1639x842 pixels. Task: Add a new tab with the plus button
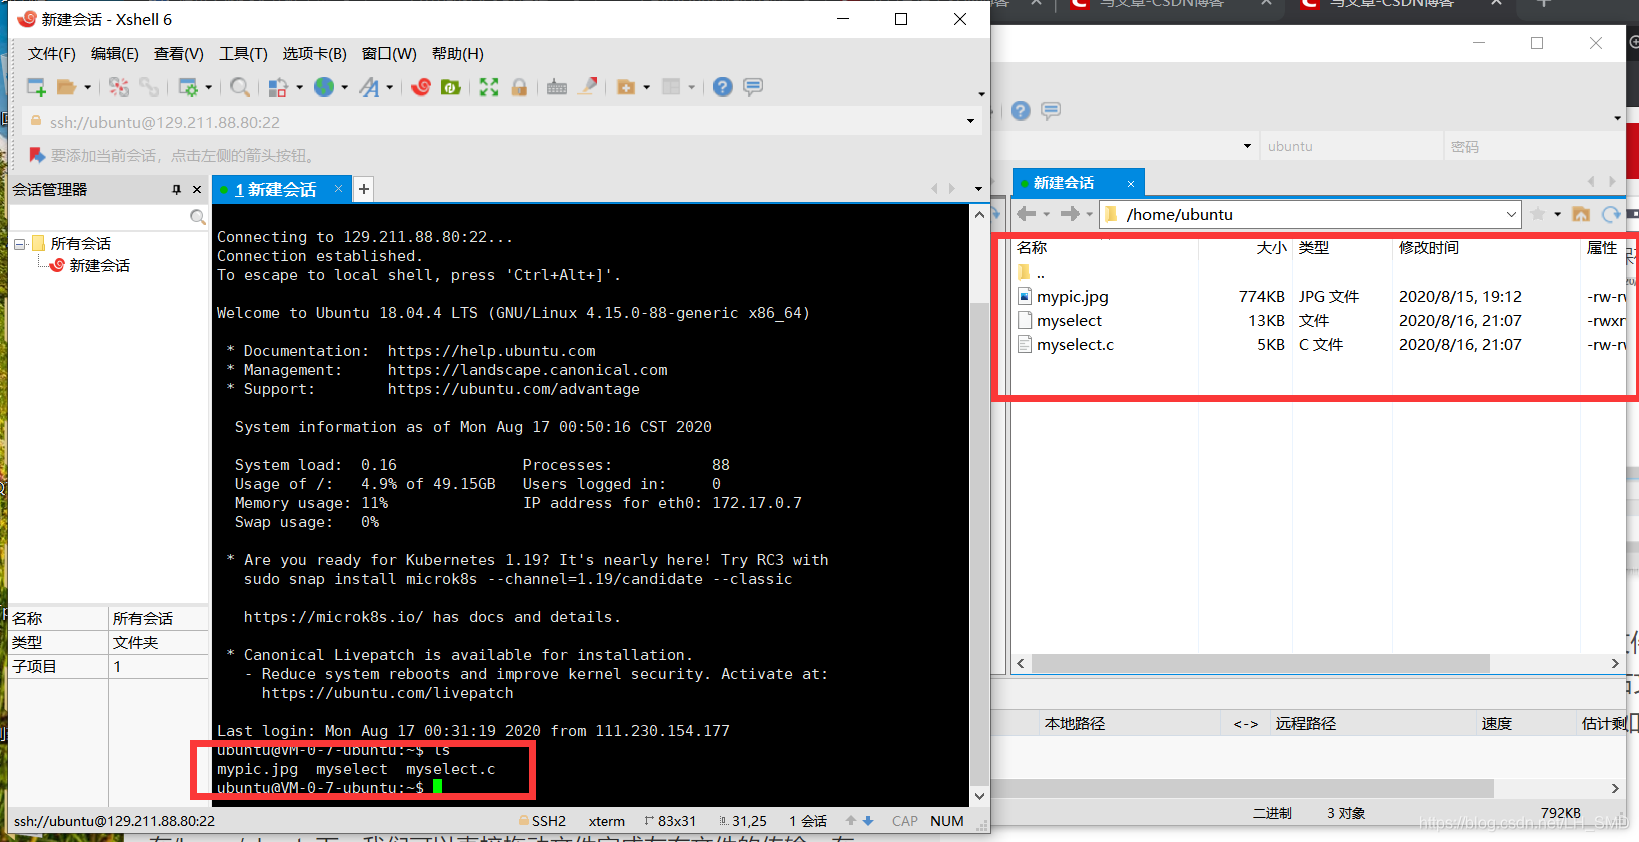click(364, 189)
